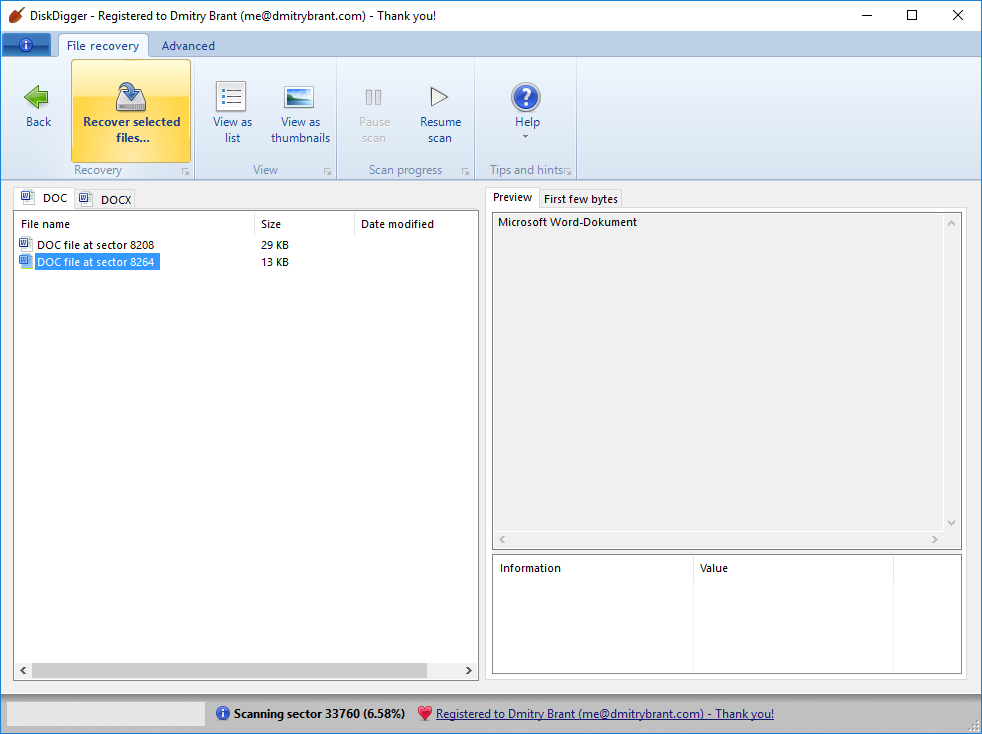This screenshot has height=734, width=982.
Task: Click the green Back arrow icon
Action: point(36,97)
